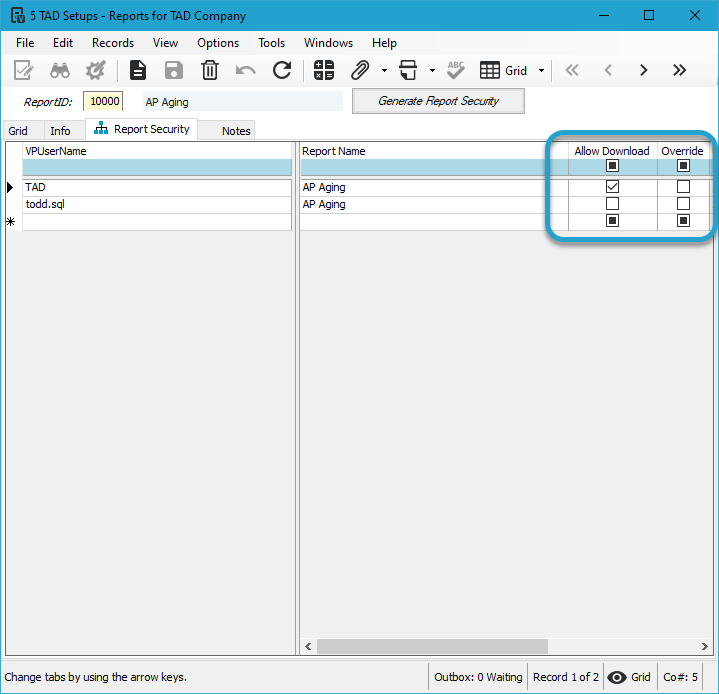Go to first record double-left arrow
Viewport: 719px width, 694px height.
(572, 70)
